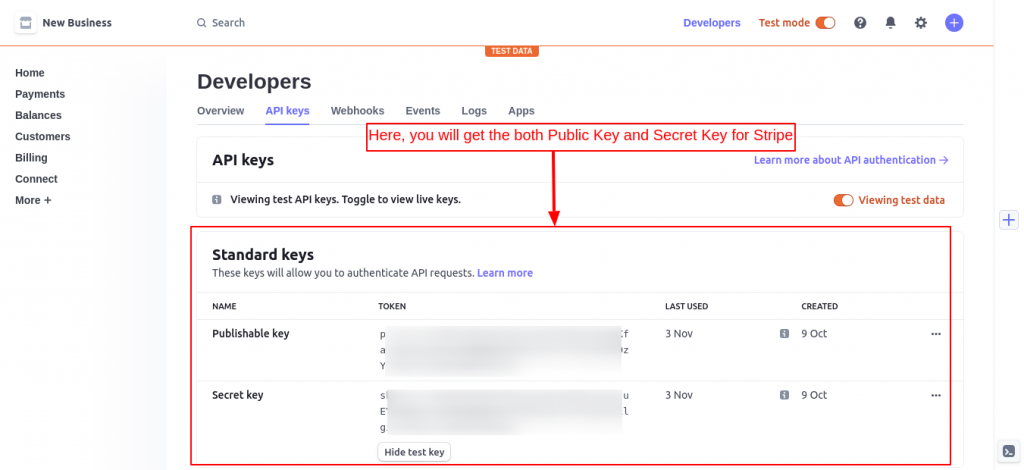Viewport: 1024px width, 470px height.
Task: Click the Hide test key button
Action: click(x=414, y=452)
